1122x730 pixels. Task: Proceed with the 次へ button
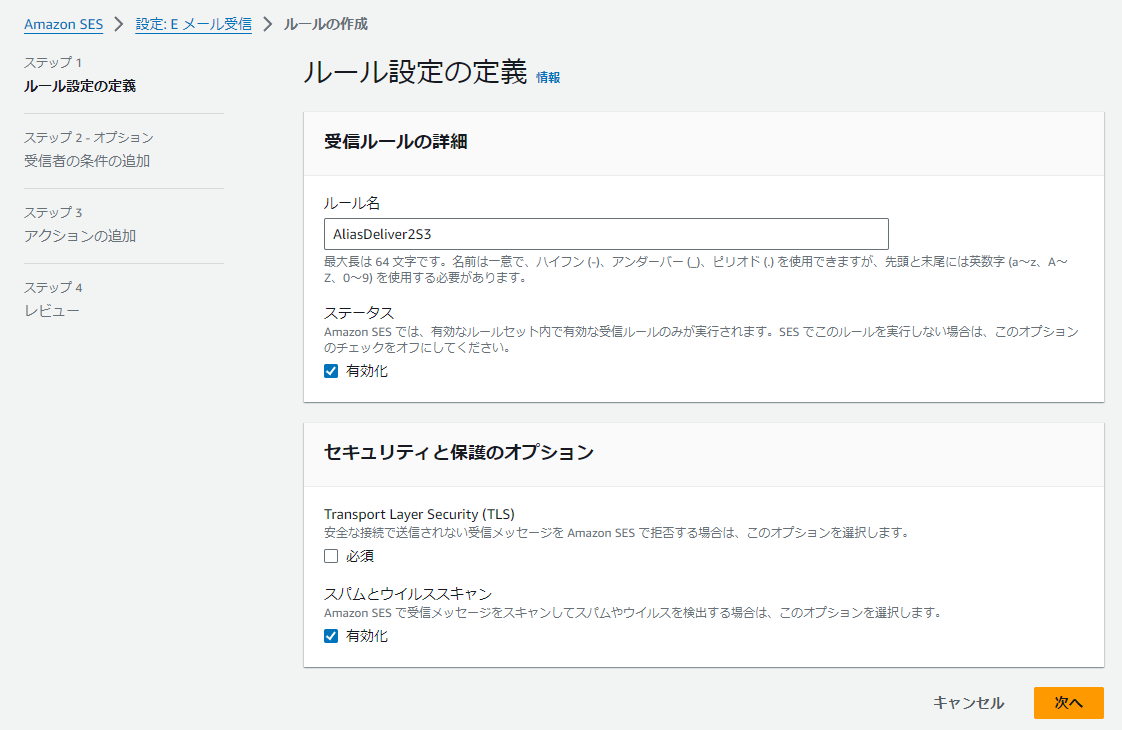(1068, 703)
